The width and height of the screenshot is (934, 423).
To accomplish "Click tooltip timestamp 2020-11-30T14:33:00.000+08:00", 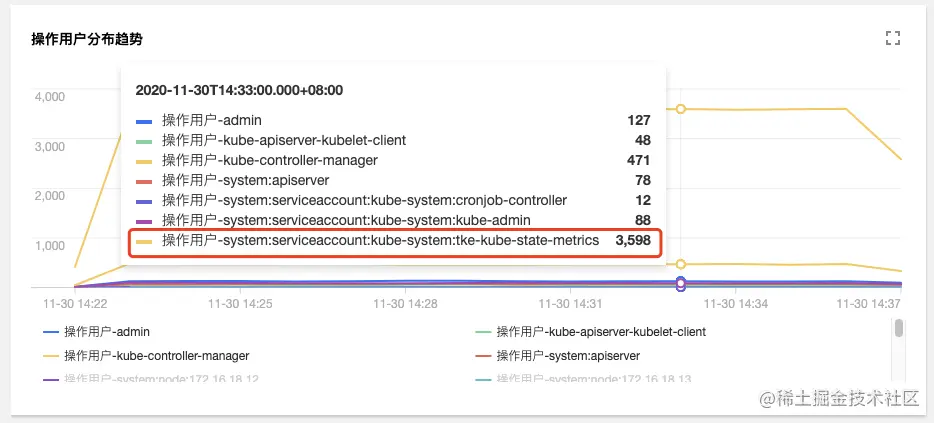I will click(x=239, y=91).
